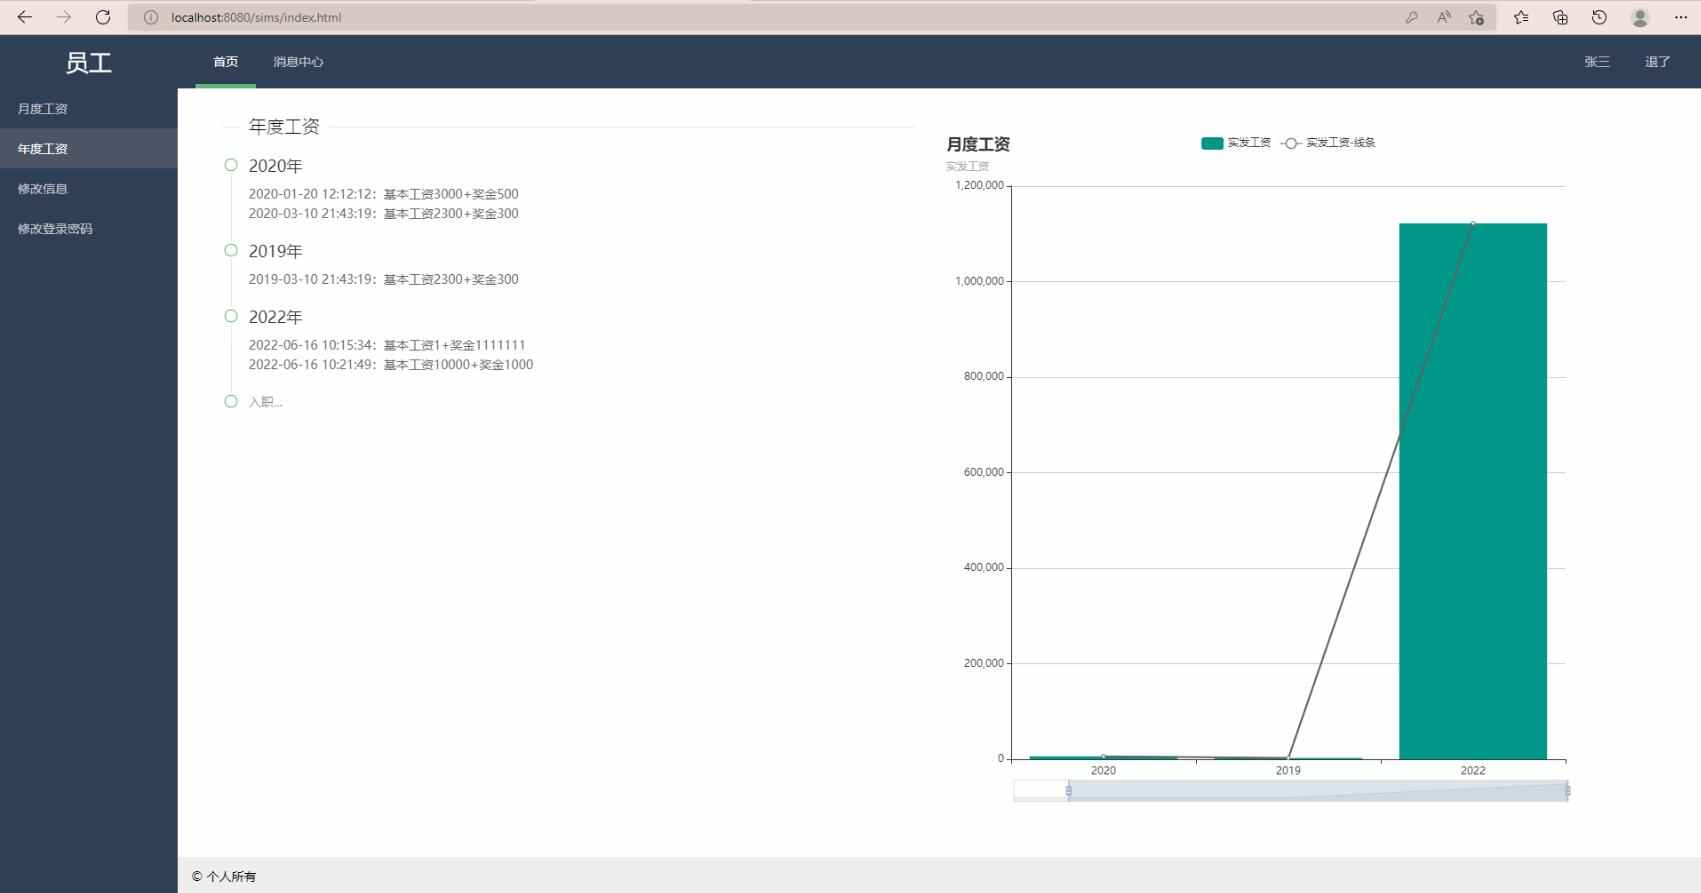Open the browser collections icon

coord(1560,17)
